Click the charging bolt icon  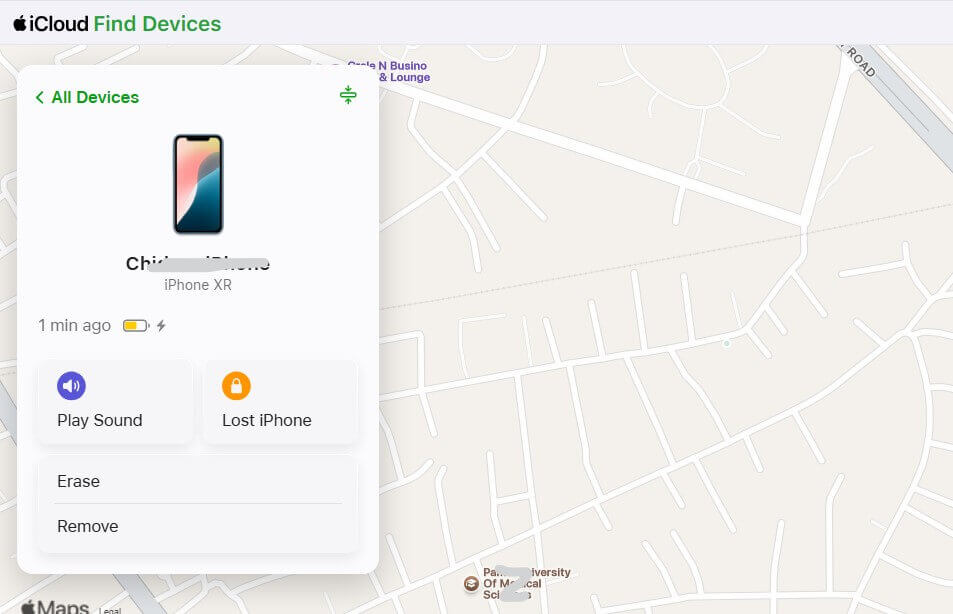tap(161, 326)
